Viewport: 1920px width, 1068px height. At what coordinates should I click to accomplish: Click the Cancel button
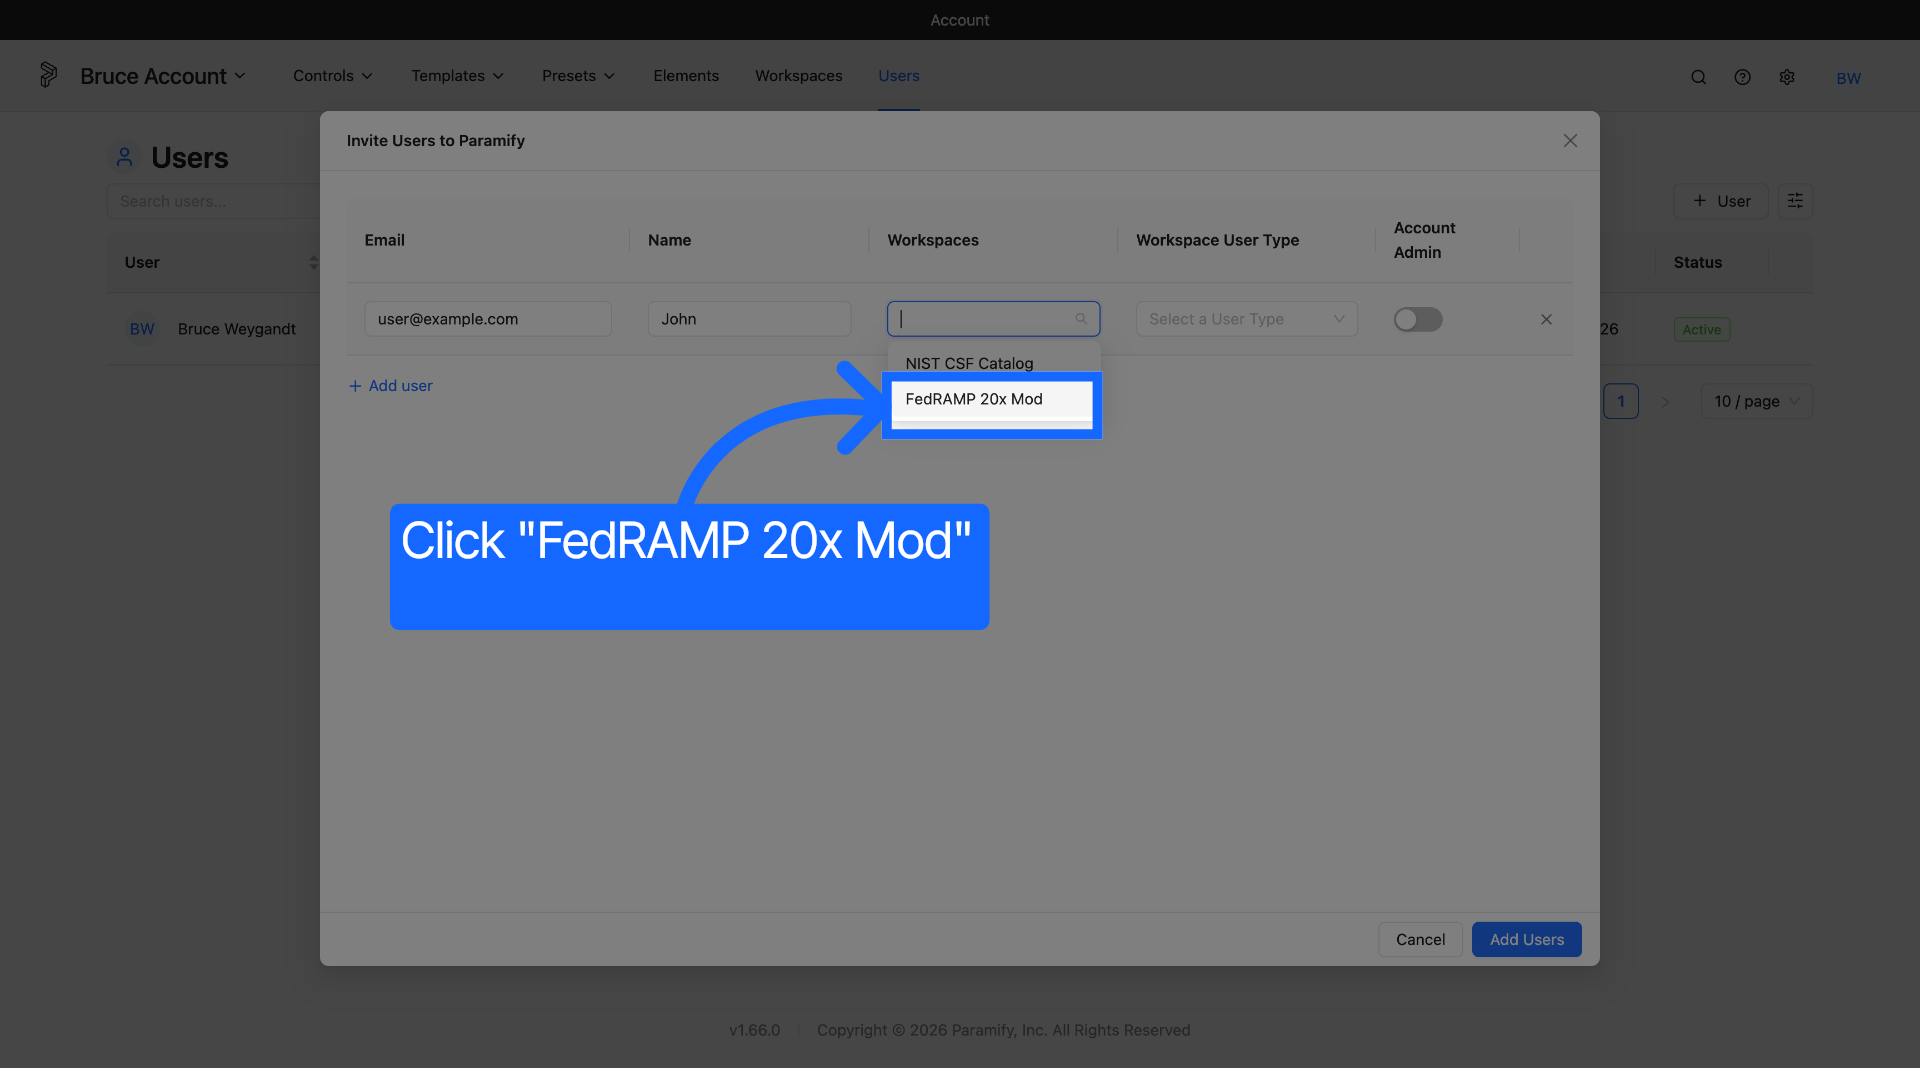(x=1420, y=939)
